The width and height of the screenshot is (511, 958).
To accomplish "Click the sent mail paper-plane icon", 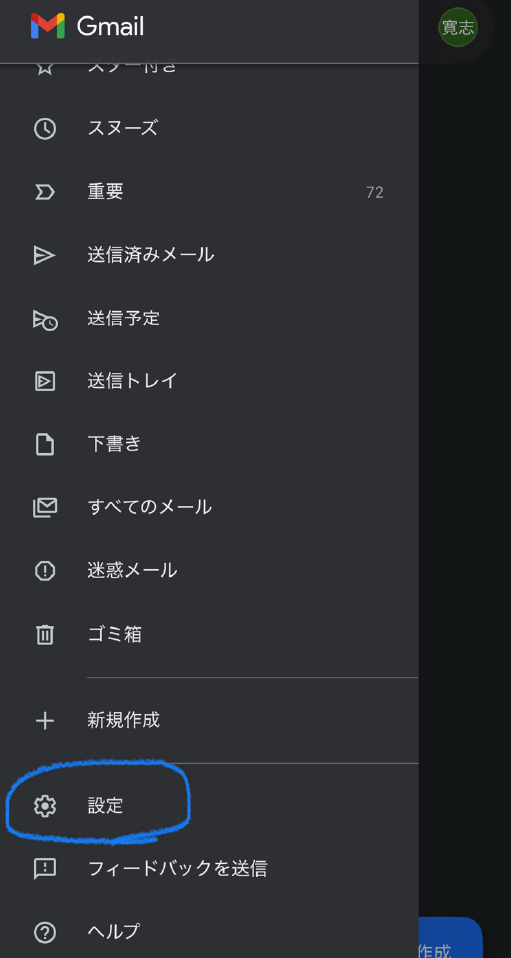I will 45,255.
